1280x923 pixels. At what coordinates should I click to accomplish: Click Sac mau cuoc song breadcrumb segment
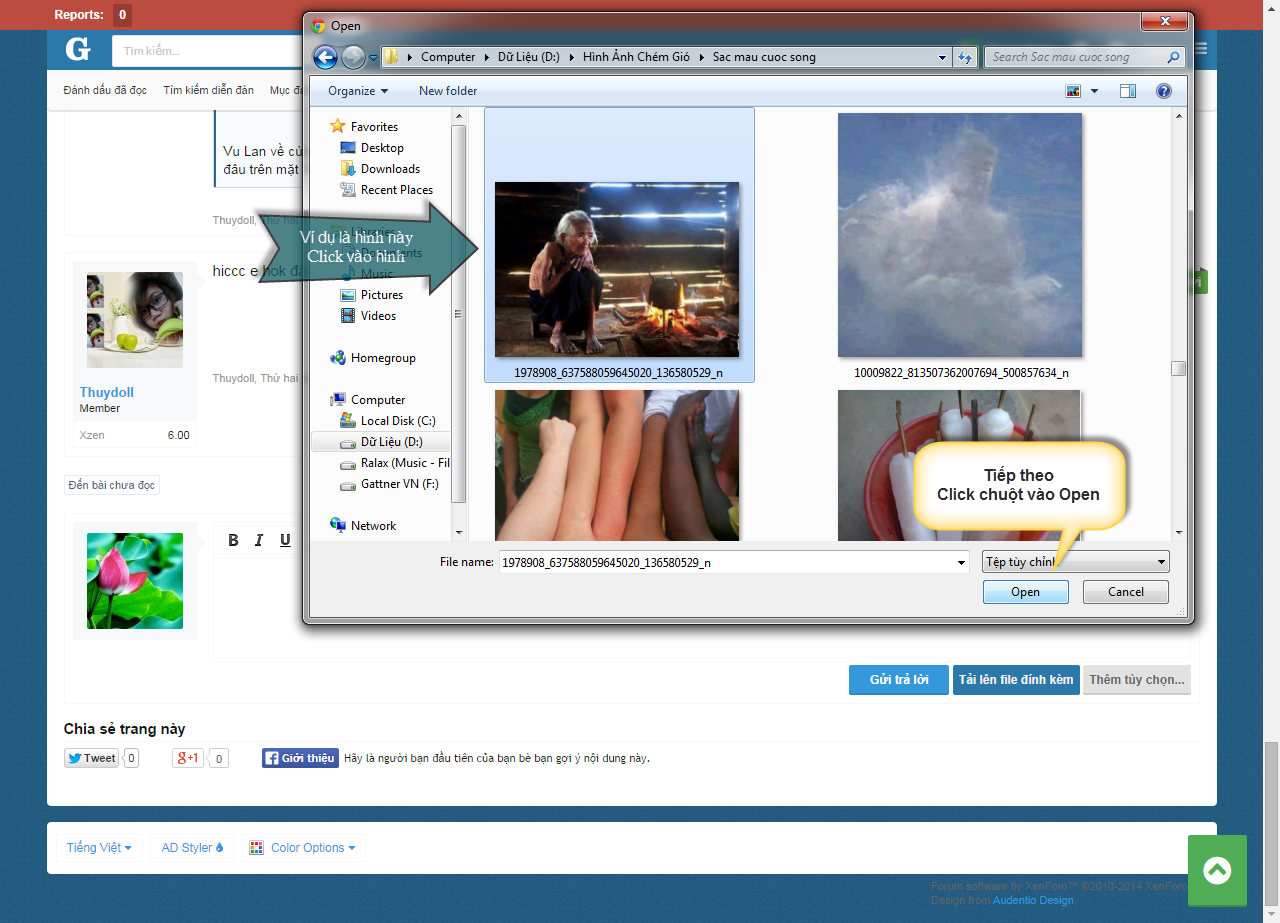[764, 57]
